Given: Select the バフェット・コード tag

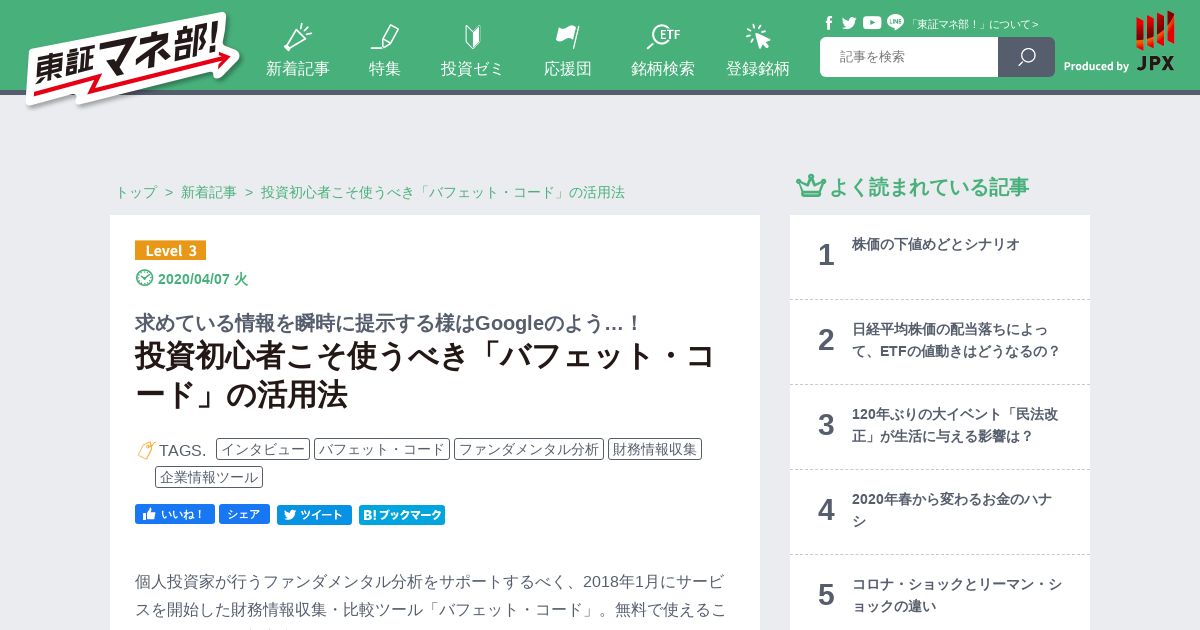Looking at the screenshot, I should coord(382,449).
